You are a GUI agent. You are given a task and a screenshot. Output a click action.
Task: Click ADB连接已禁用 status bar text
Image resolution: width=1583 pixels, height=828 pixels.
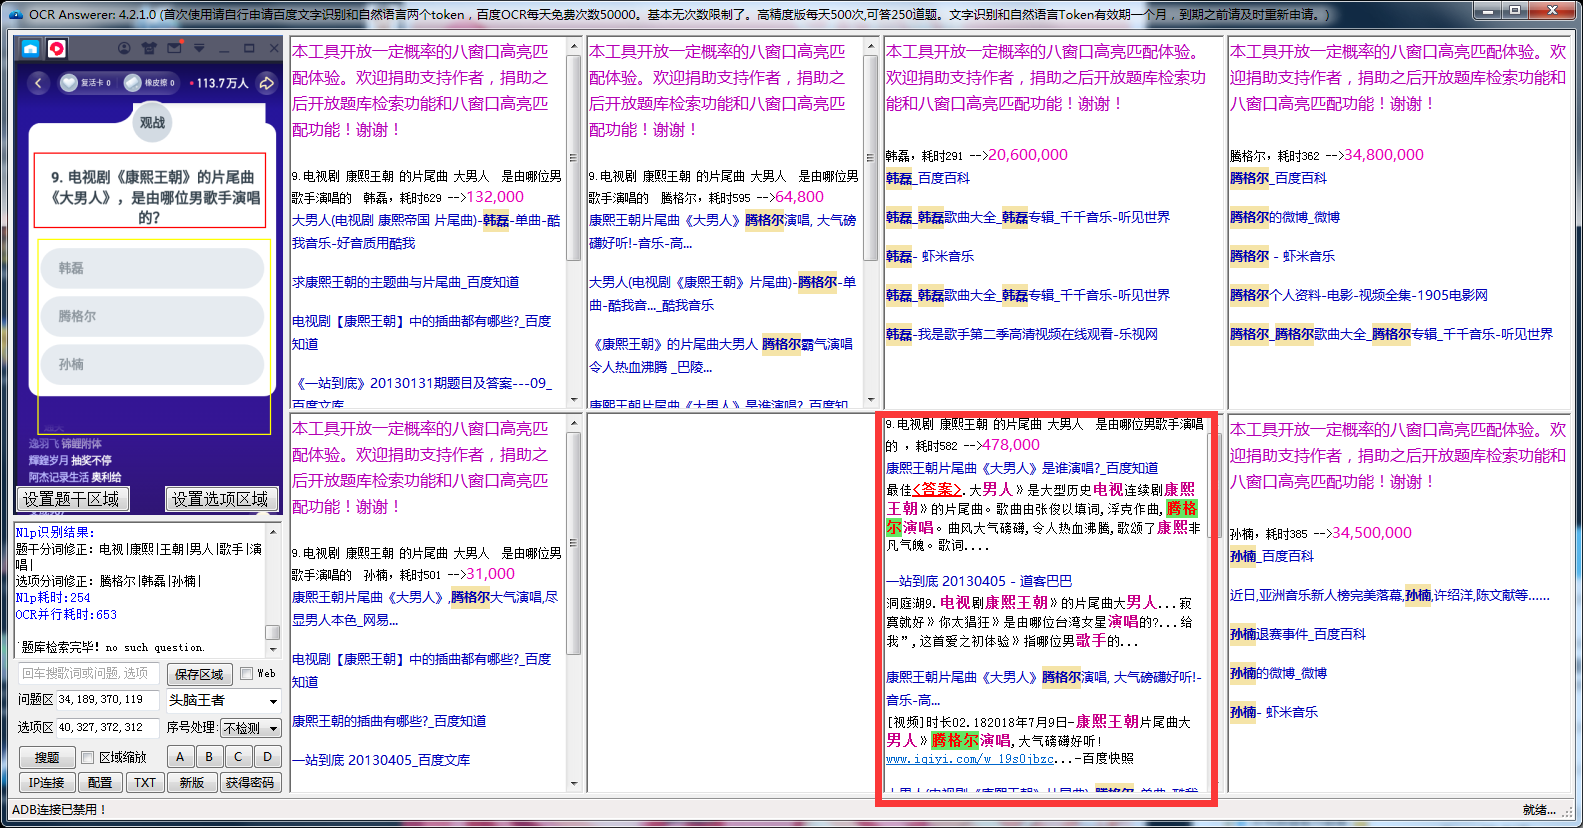tap(59, 809)
